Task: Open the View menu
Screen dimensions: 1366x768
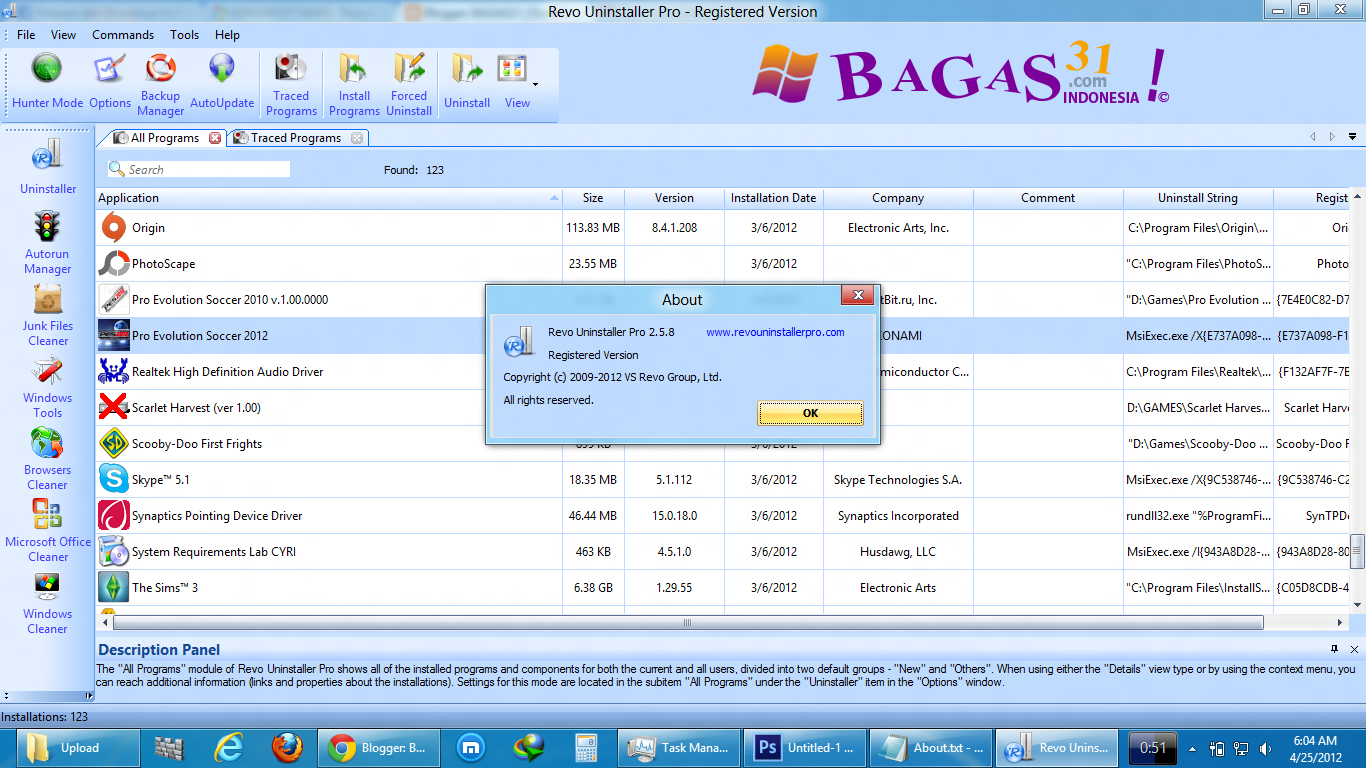Action: 63,34
